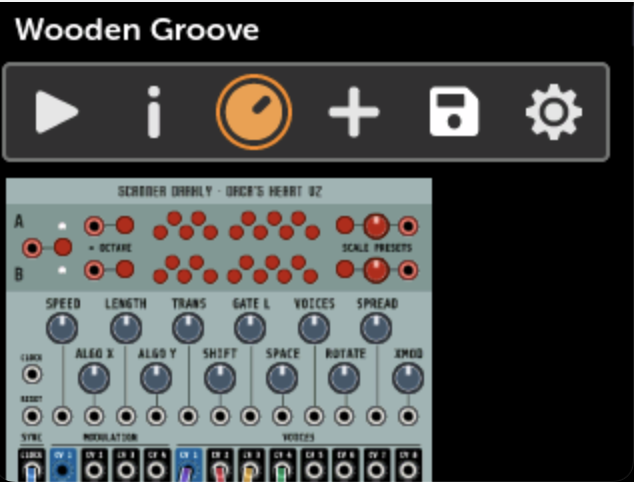This screenshot has width=634, height=482.
Task: Toggle the row A octave button
Action: pyautogui.click(x=124, y=225)
